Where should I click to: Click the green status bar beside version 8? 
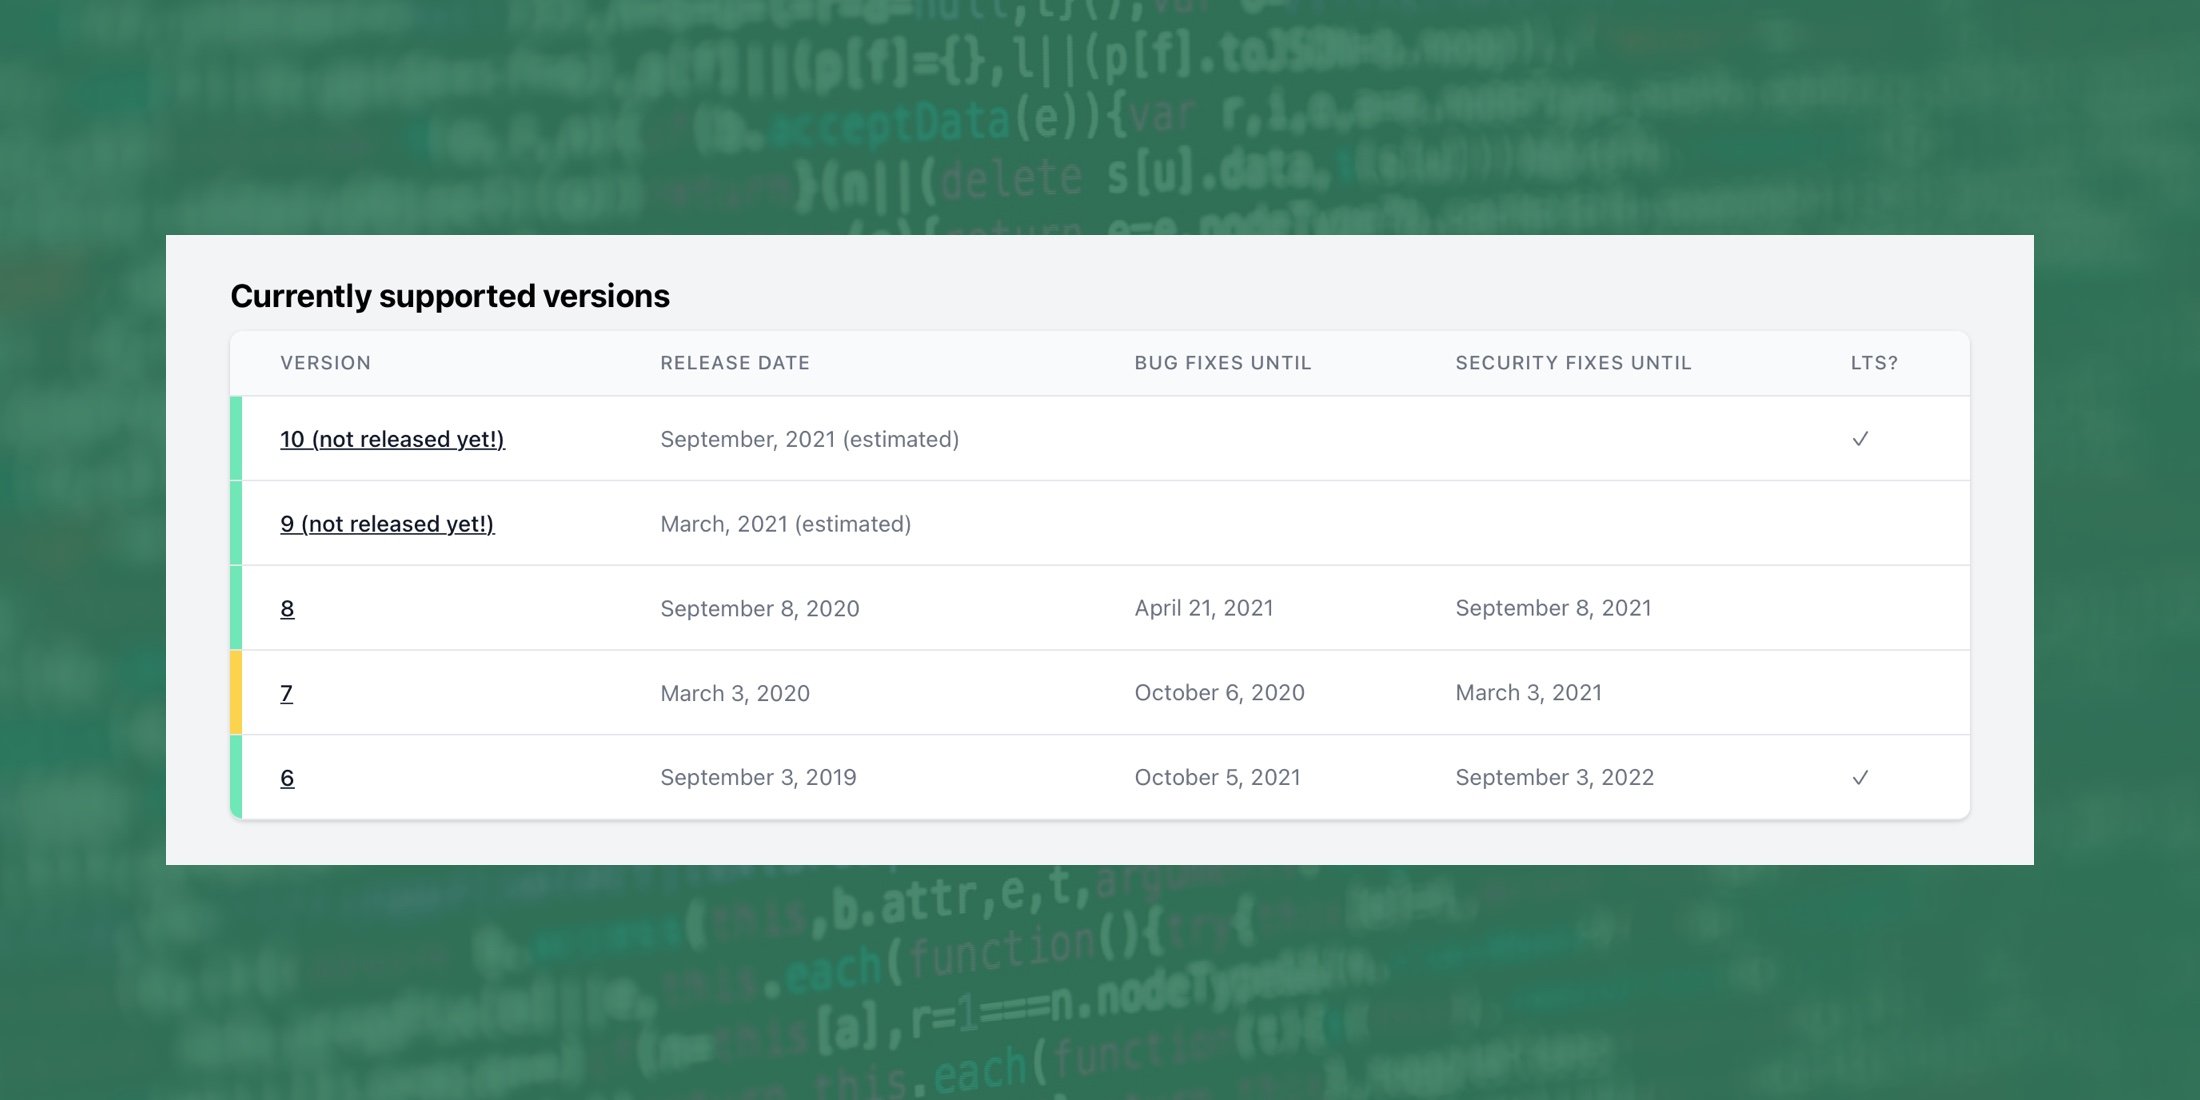[x=237, y=607]
